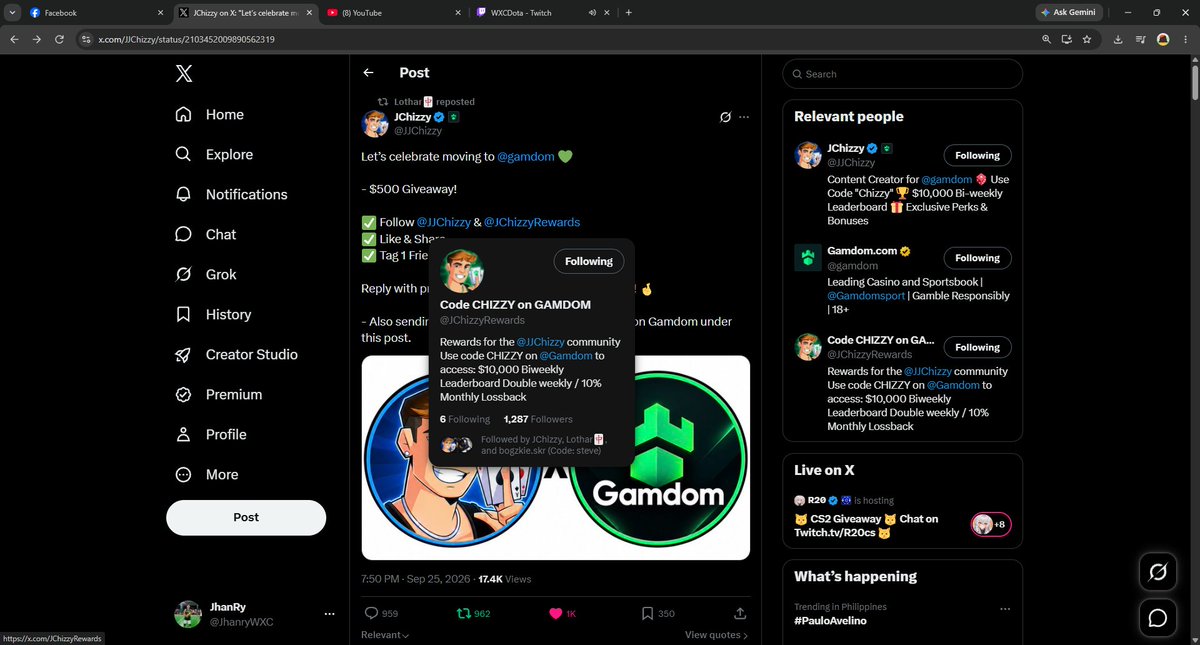Open the floating Grok button
This screenshot has height=645, width=1200.
pos(1157,572)
